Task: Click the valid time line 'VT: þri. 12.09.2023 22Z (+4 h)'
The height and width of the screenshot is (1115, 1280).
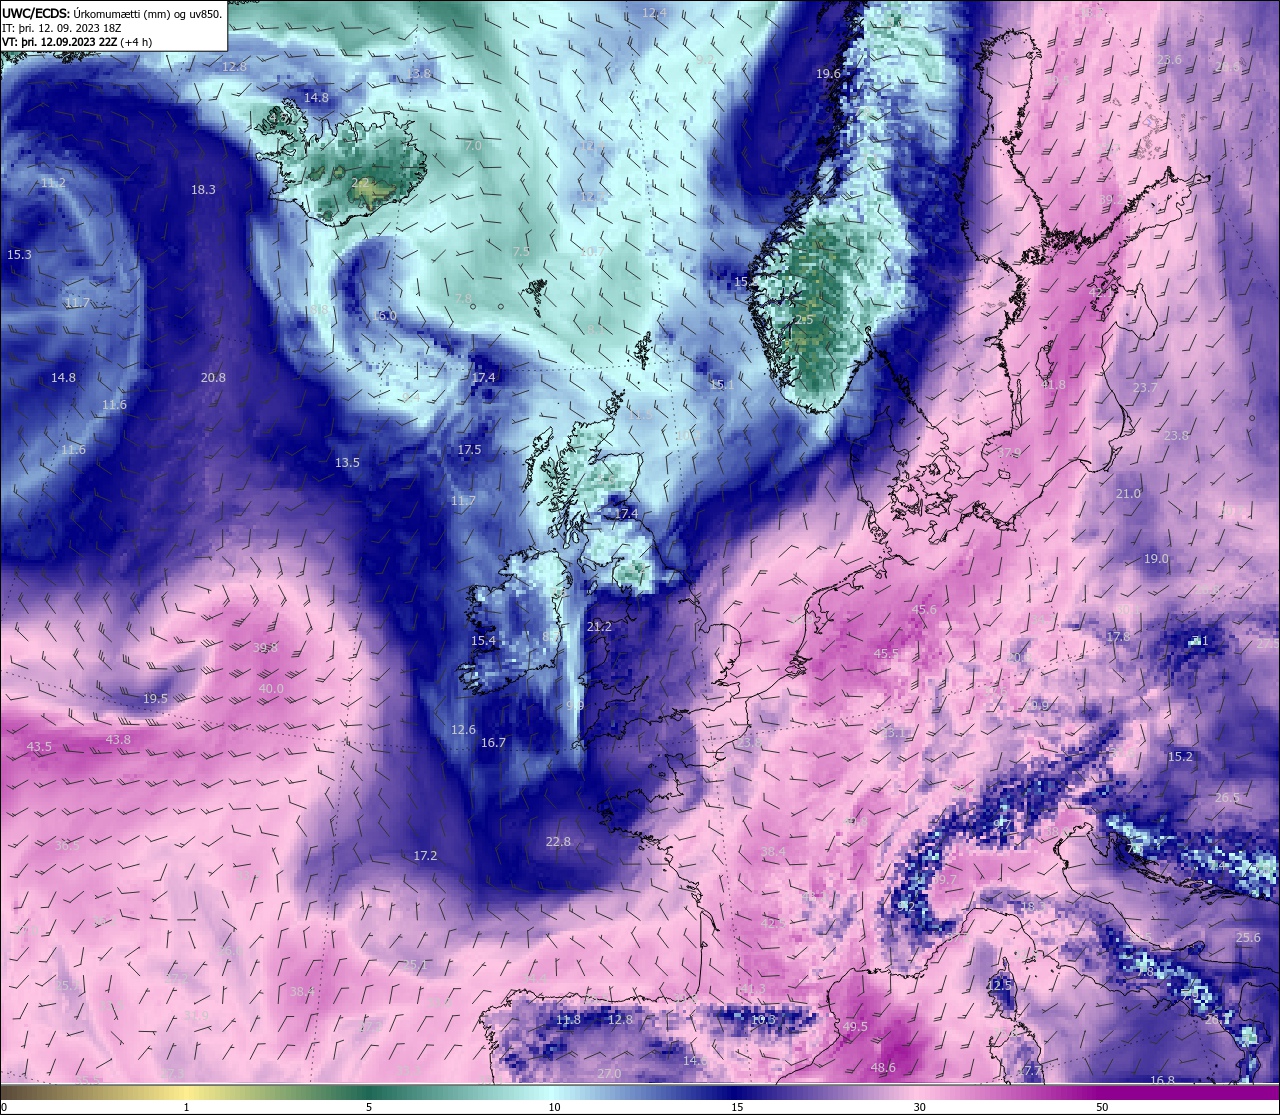Action: pos(77,42)
